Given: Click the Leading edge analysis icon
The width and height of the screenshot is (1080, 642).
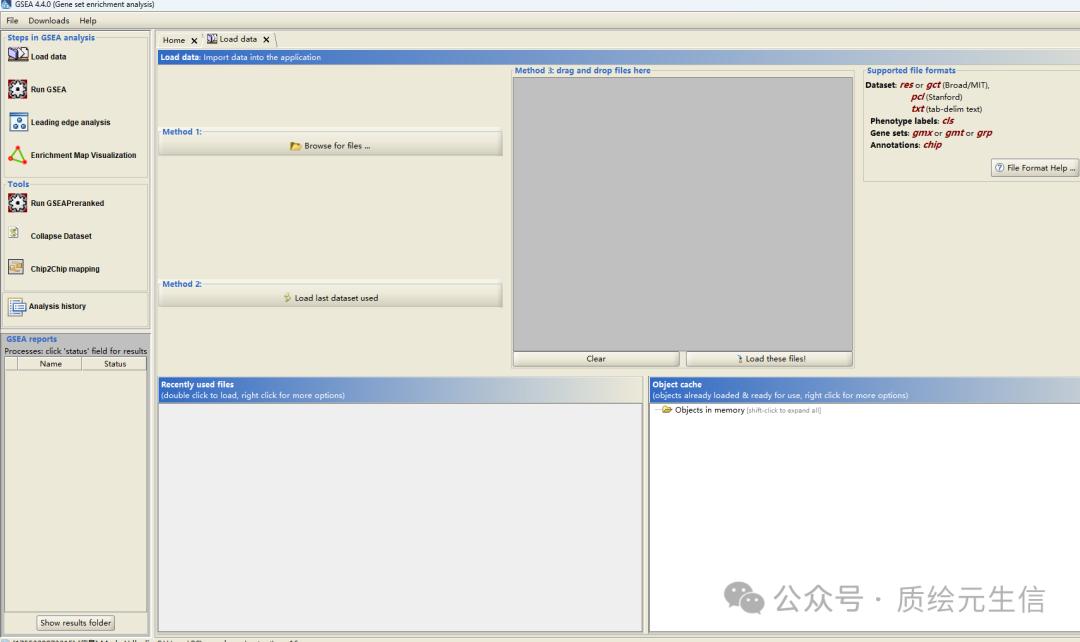Looking at the screenshot, I should (x=19, y=122).
